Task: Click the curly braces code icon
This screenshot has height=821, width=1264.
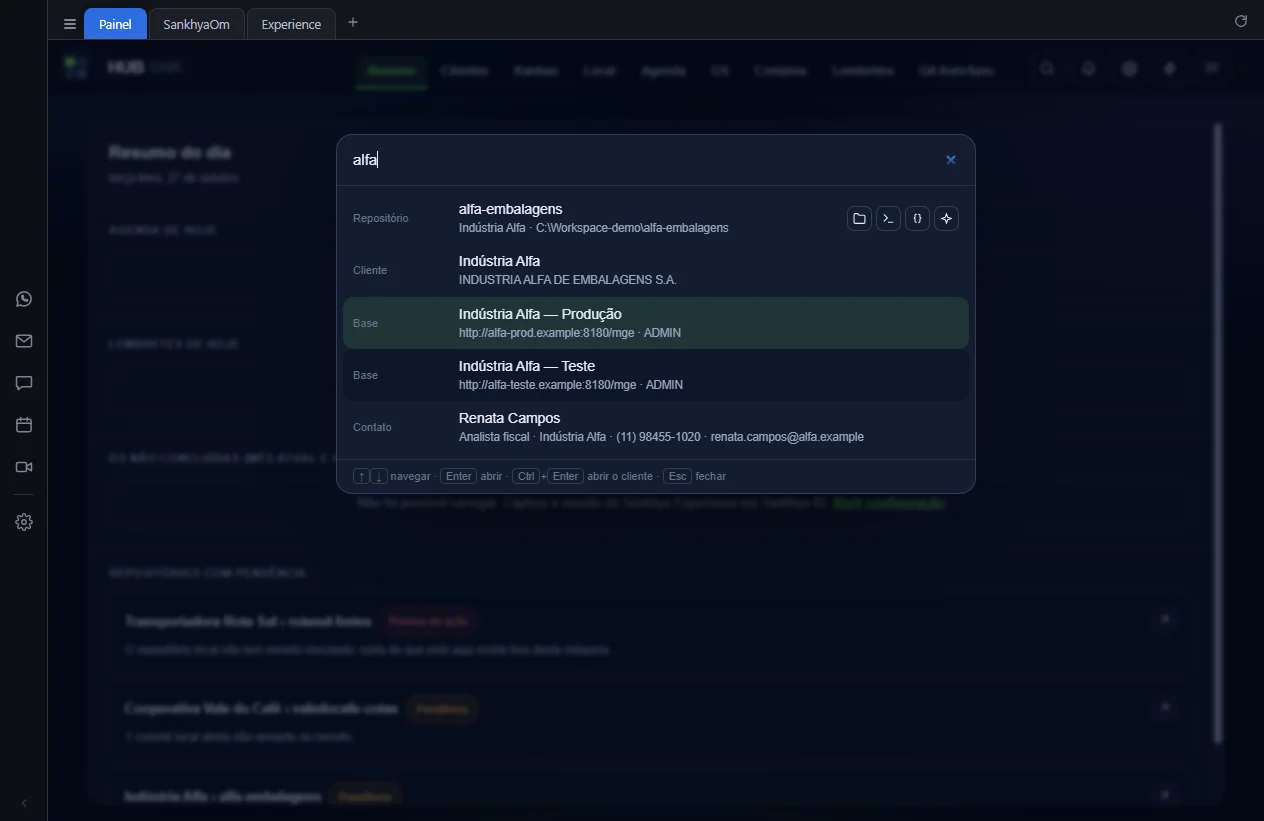Action: tap(917, 218)
